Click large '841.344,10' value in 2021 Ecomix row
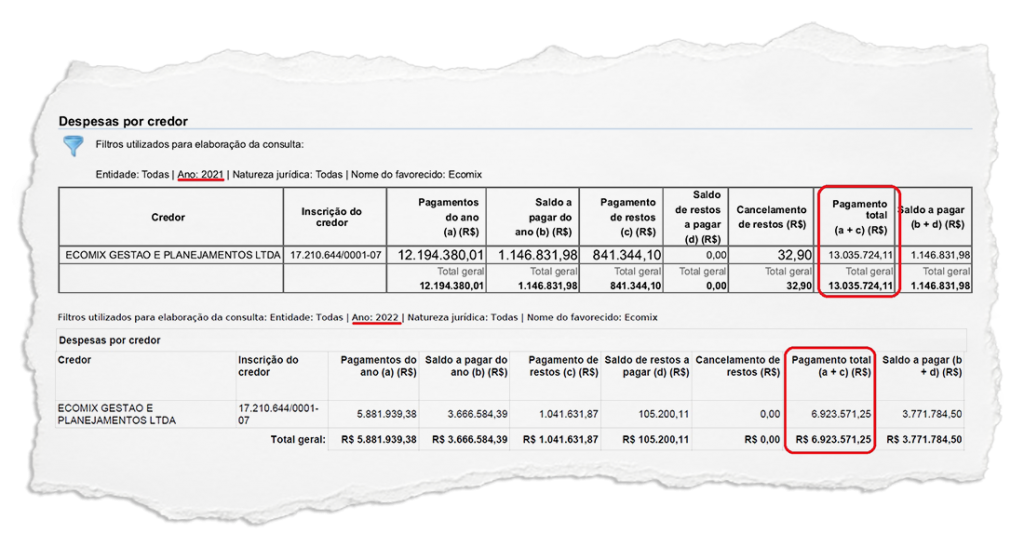Screen dimensions: 1024x533 626,255
